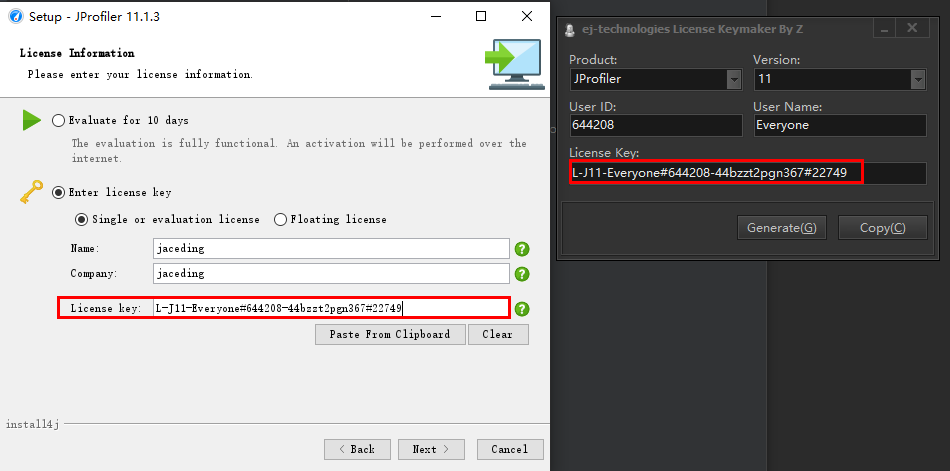The height and width of the screenshot is (471, 950).
Task: Cancel the JProfiler setup
Action: click(x=510, y=449)
